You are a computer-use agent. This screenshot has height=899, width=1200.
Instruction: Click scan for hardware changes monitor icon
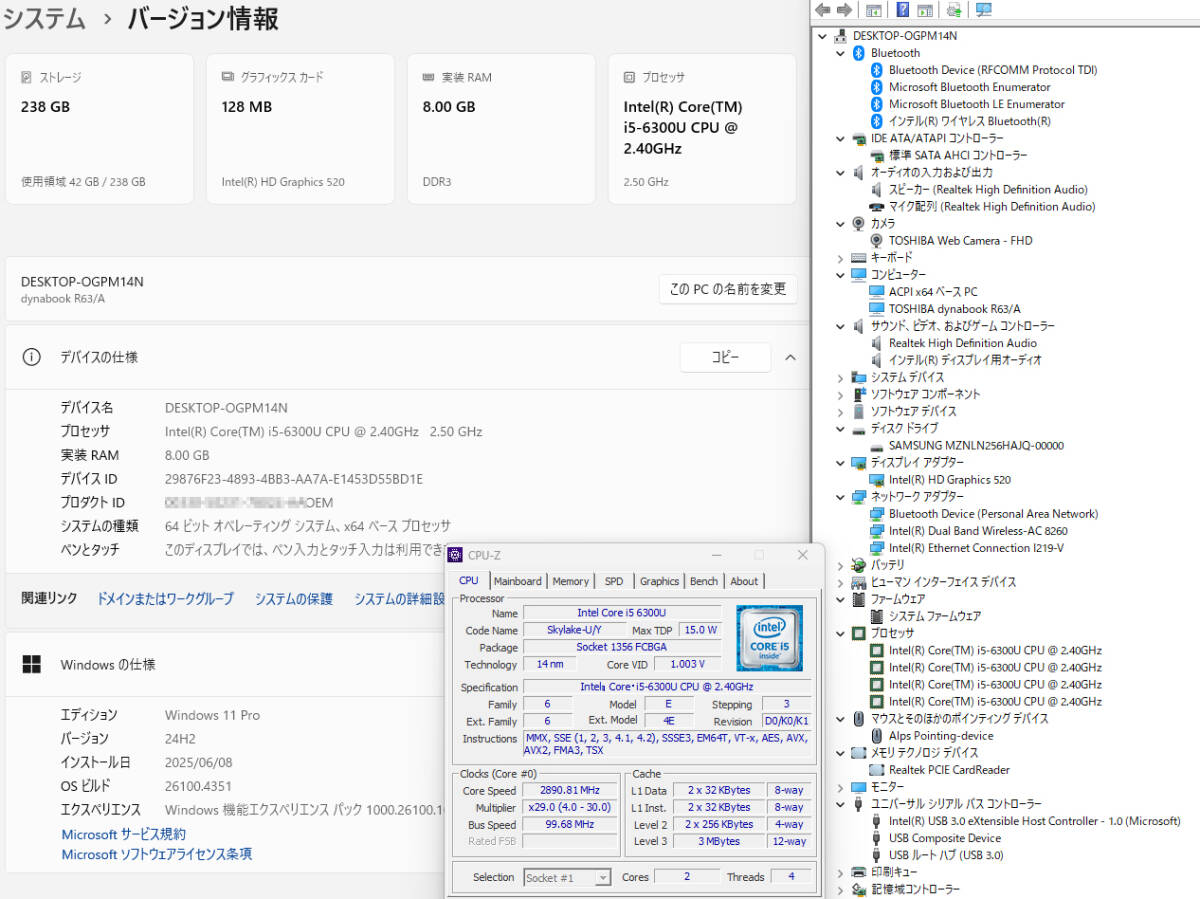click(984, 10)
